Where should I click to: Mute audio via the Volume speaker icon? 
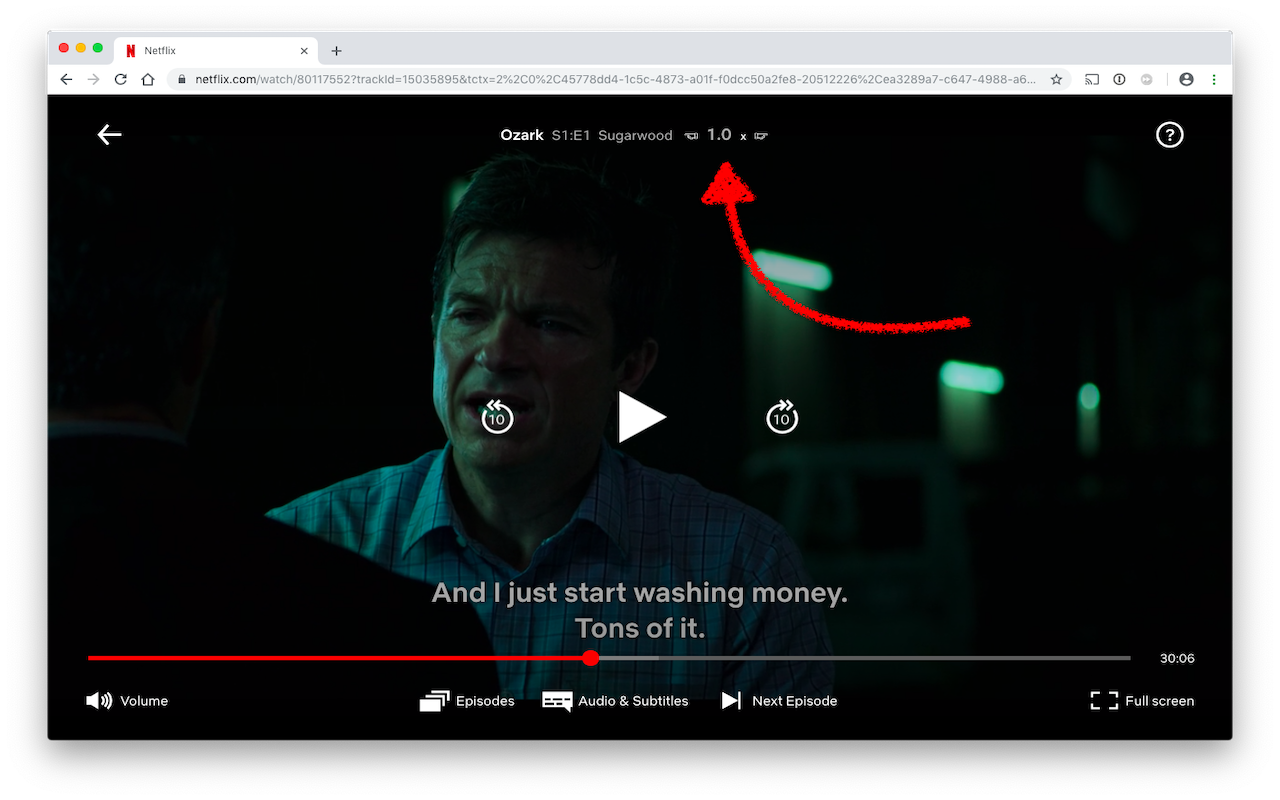point(99,701)
